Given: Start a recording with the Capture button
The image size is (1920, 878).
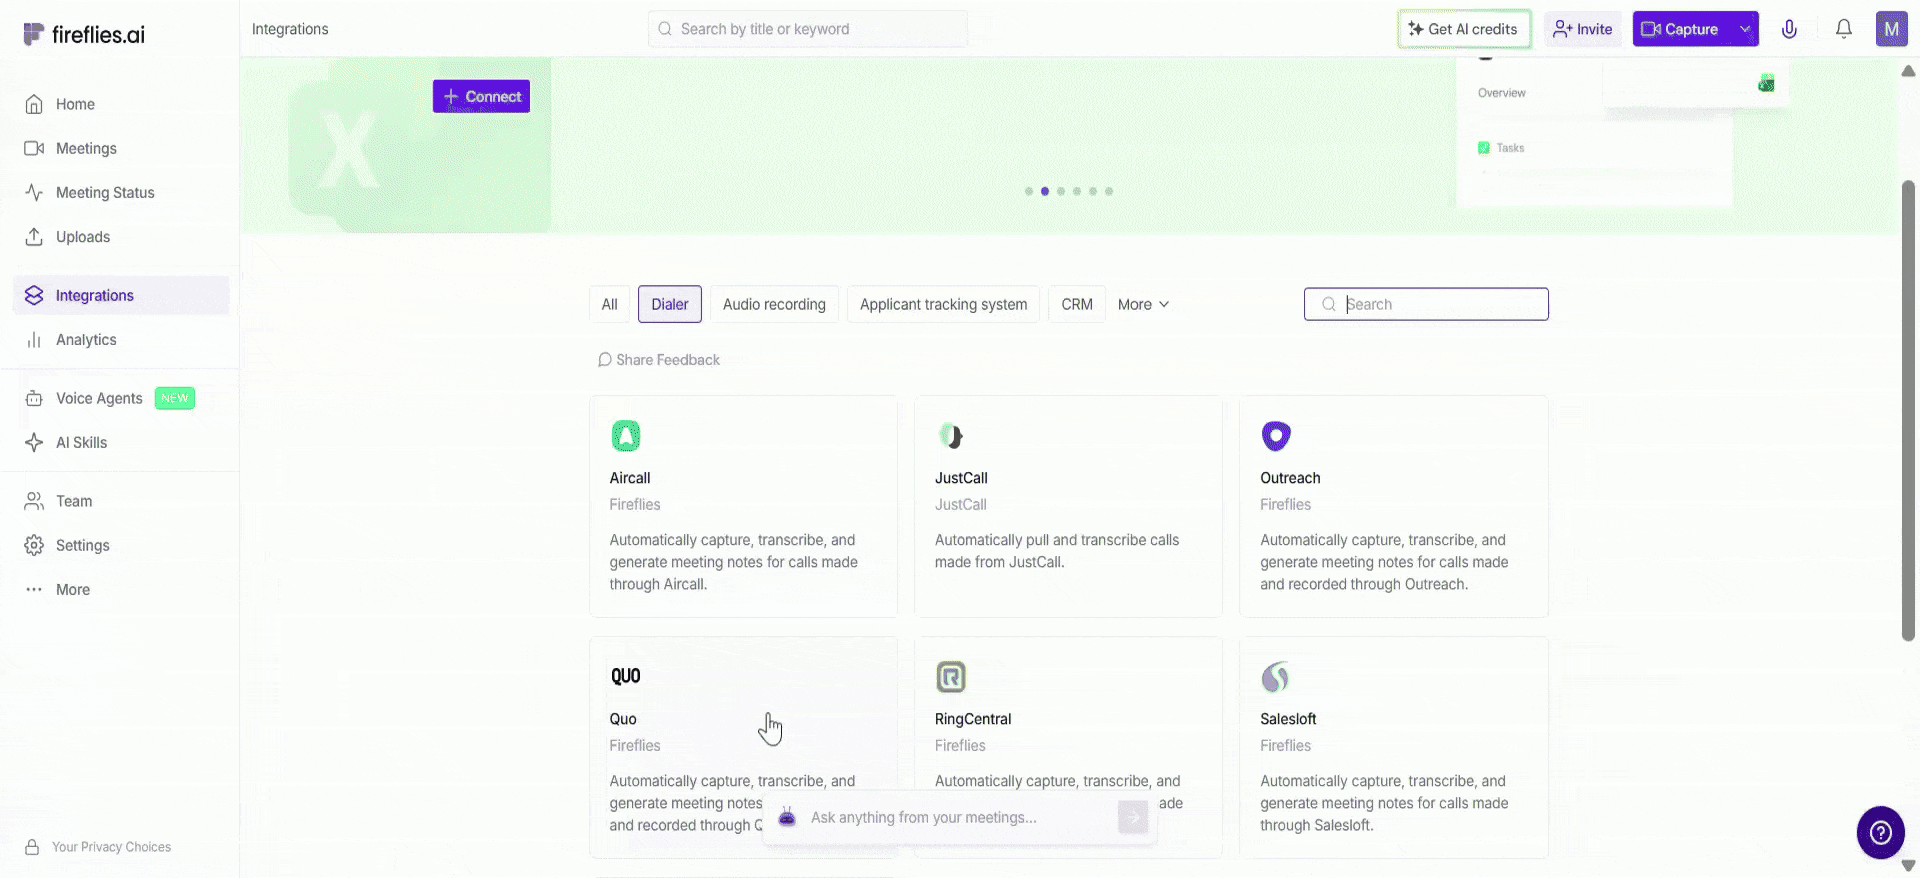Looking at the screenshot, I should [1682, 29].
